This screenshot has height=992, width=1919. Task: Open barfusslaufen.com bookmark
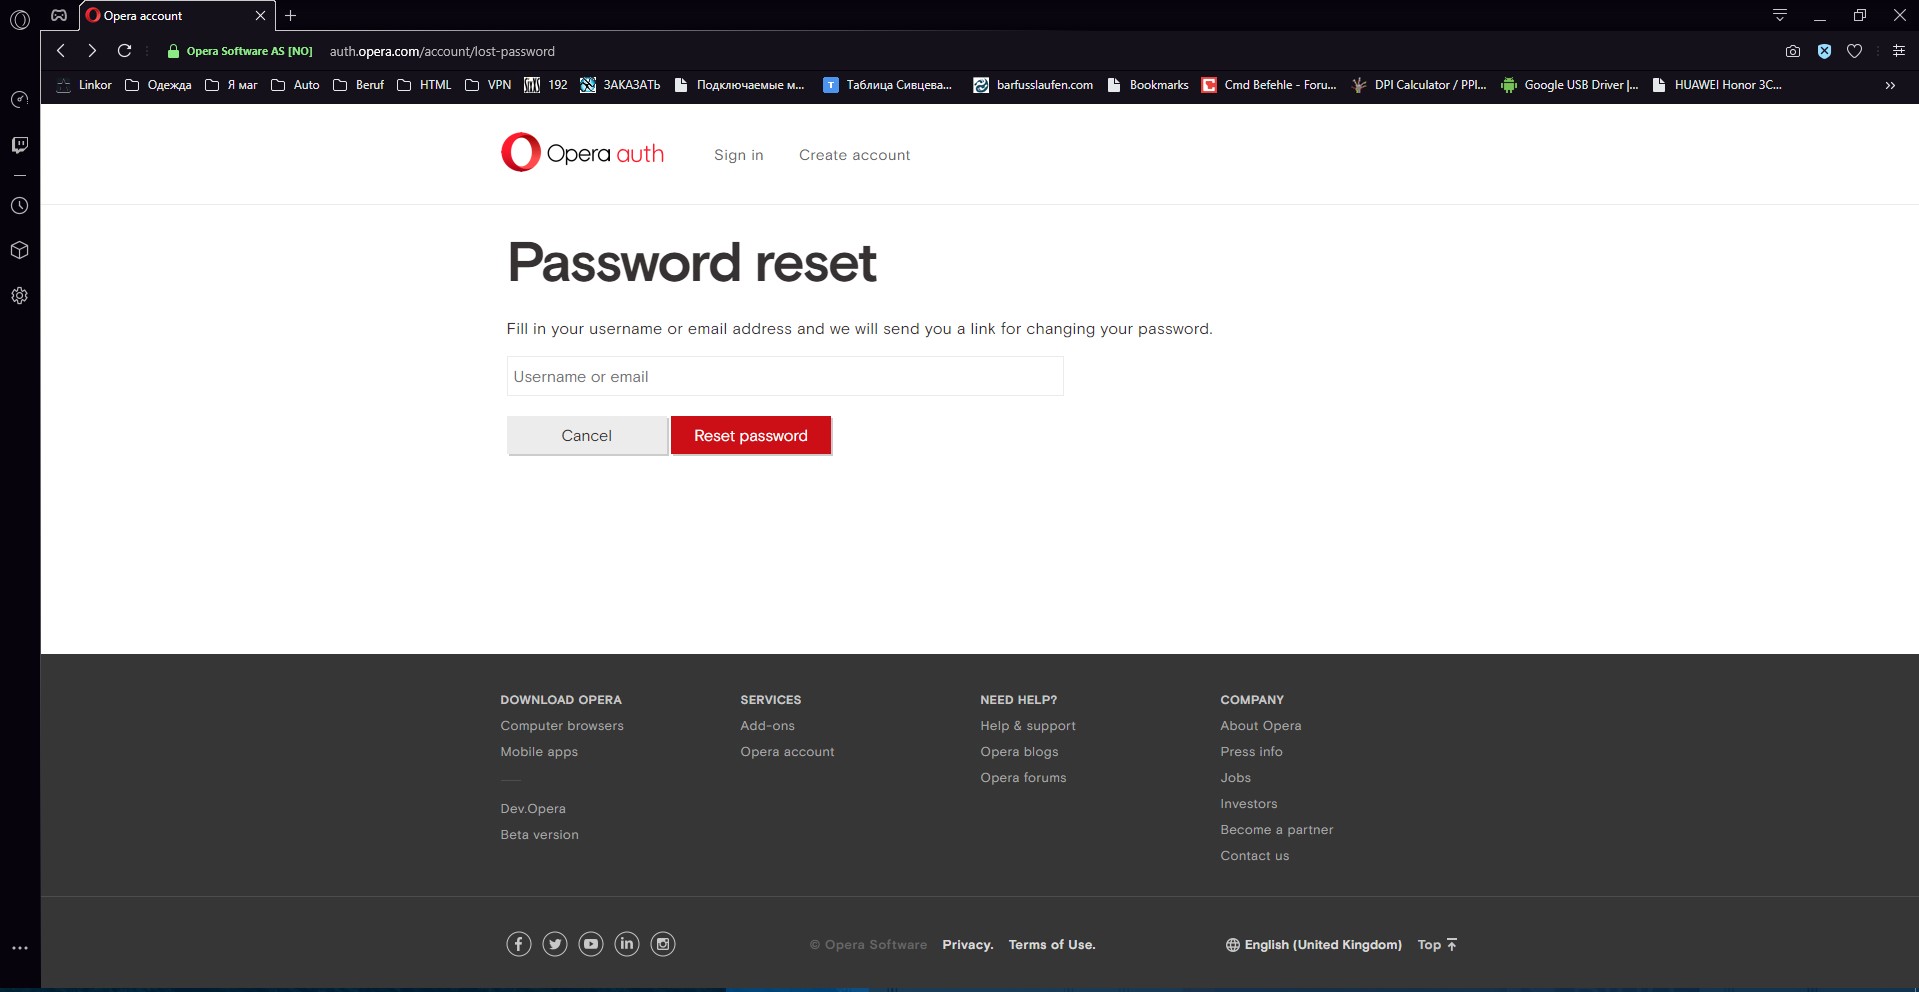click(1033, 85)
